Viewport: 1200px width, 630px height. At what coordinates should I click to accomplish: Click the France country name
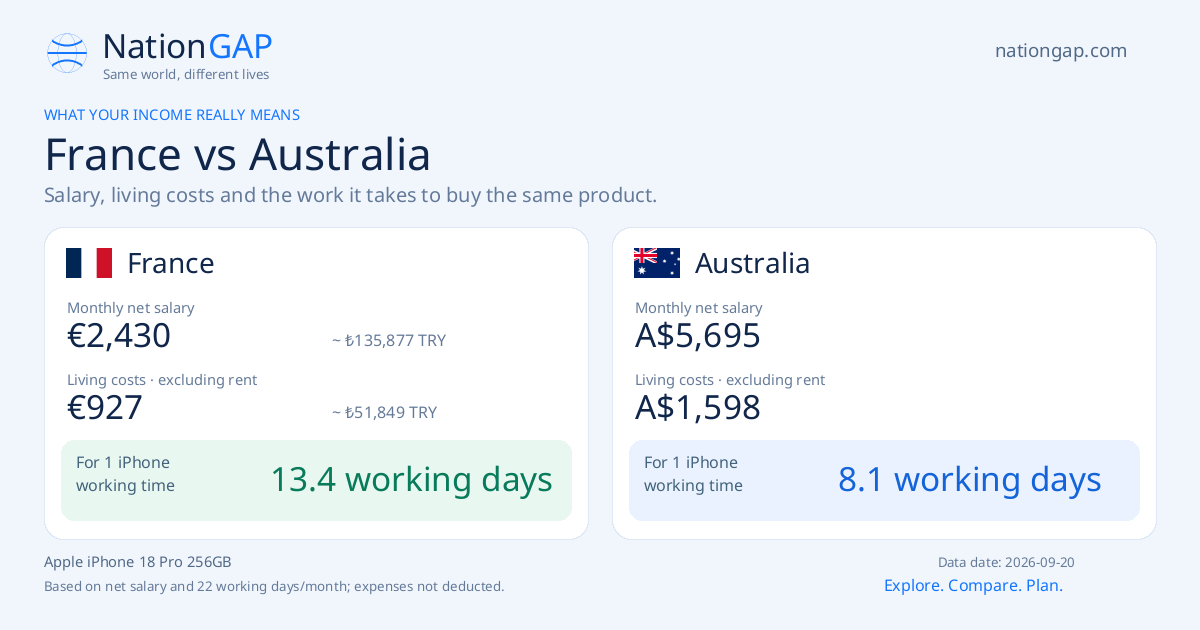coord(171,263)
